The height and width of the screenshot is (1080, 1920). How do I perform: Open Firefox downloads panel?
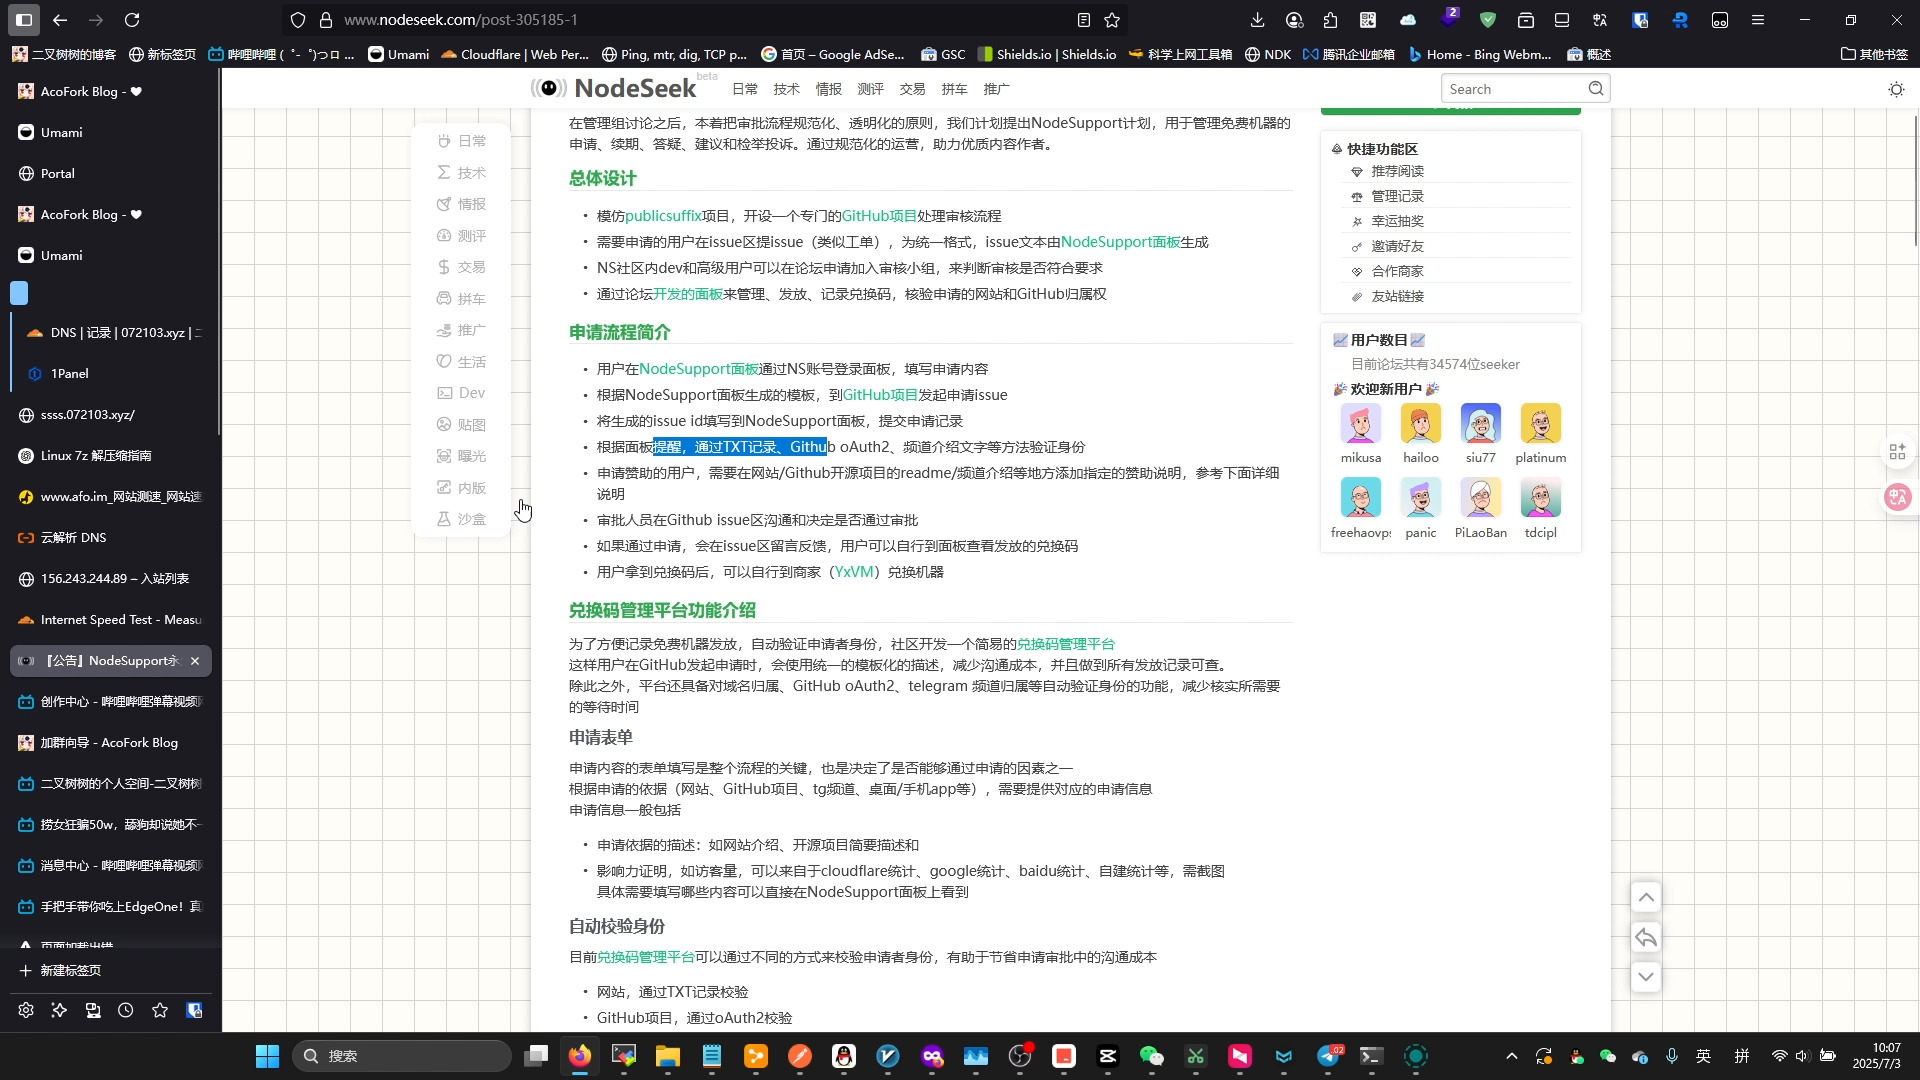[1257, 20]
